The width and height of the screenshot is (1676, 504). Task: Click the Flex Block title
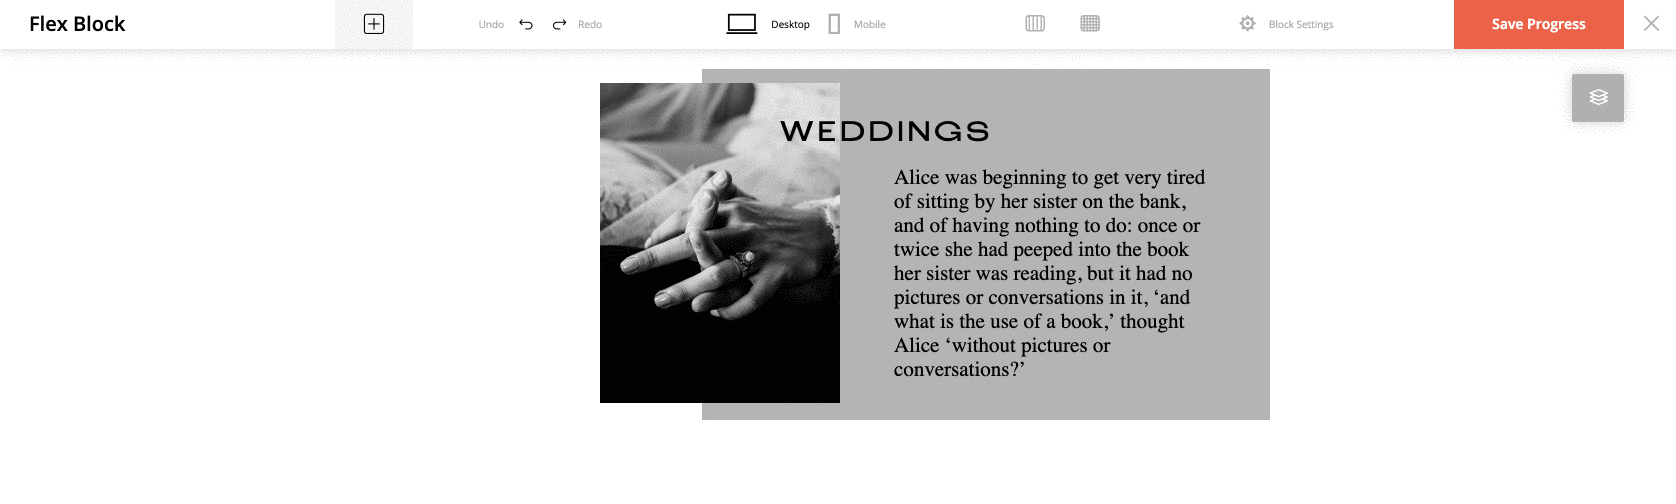77,24
